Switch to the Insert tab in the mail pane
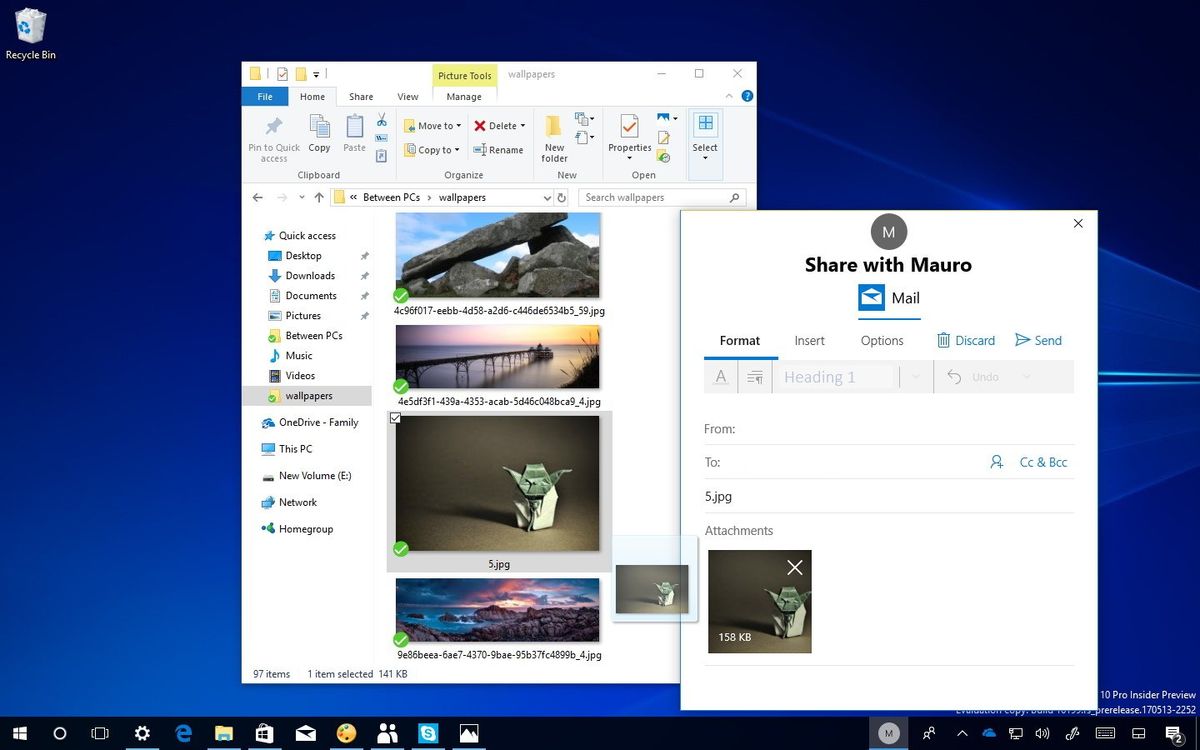Viewport: 1200px width, 750px height. 809,340
